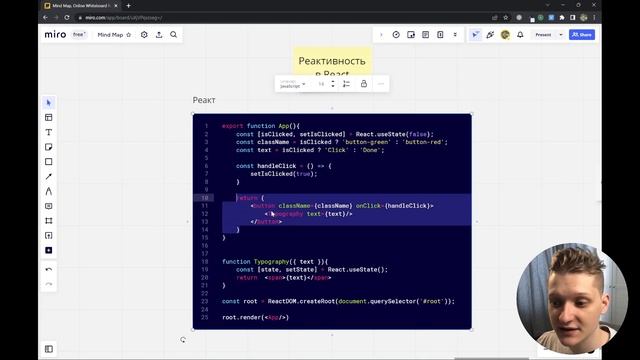
Task: Expand the collapsed toolbar arrow
Action: (x=381, y=35)
